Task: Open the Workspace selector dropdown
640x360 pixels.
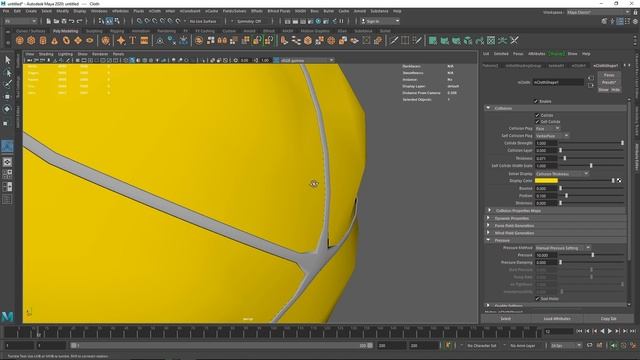Action: [598, 12]
